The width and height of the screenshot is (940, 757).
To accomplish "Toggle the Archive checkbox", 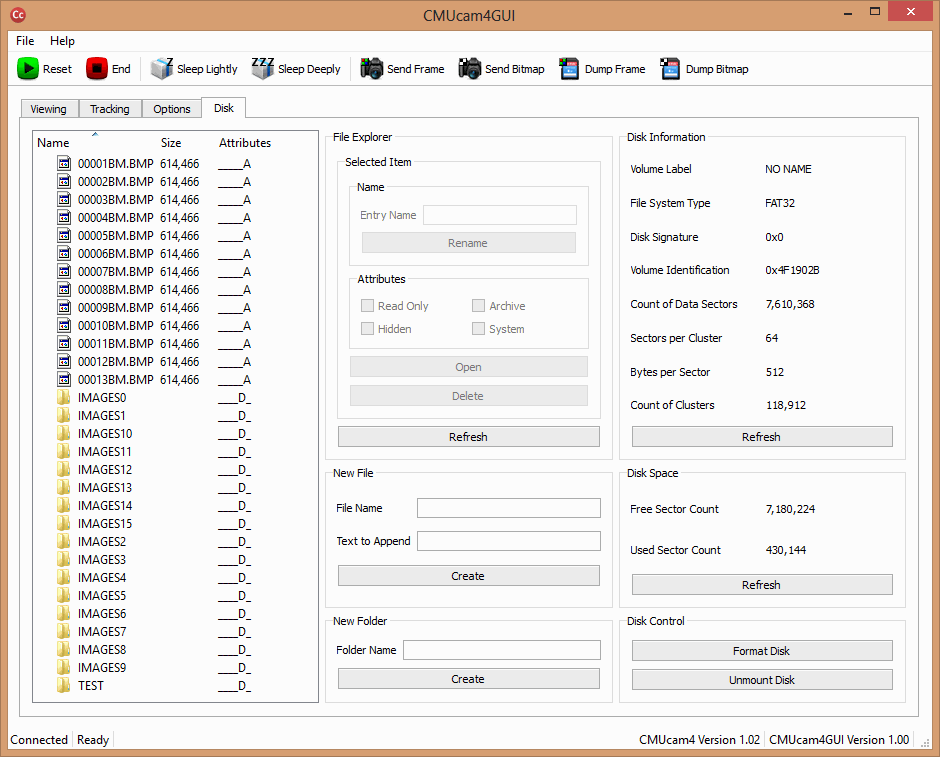I will (x=478, y=306).
